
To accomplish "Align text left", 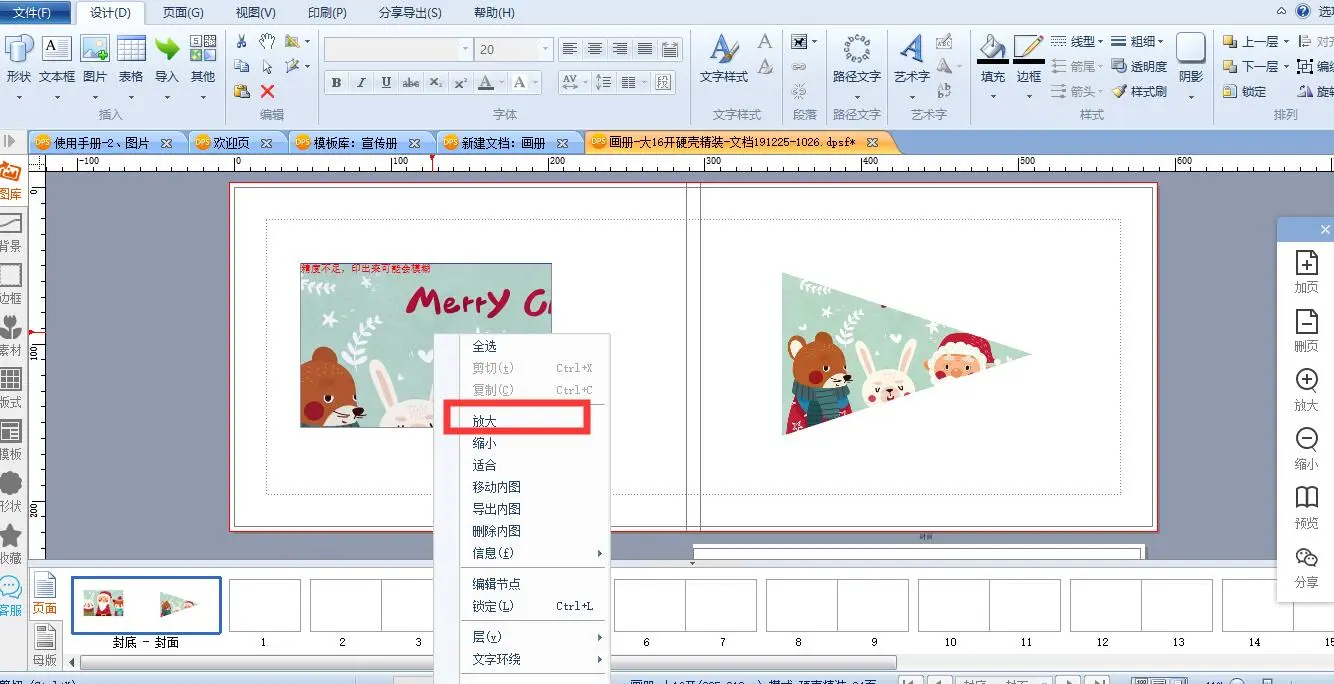I will (570, 48).
